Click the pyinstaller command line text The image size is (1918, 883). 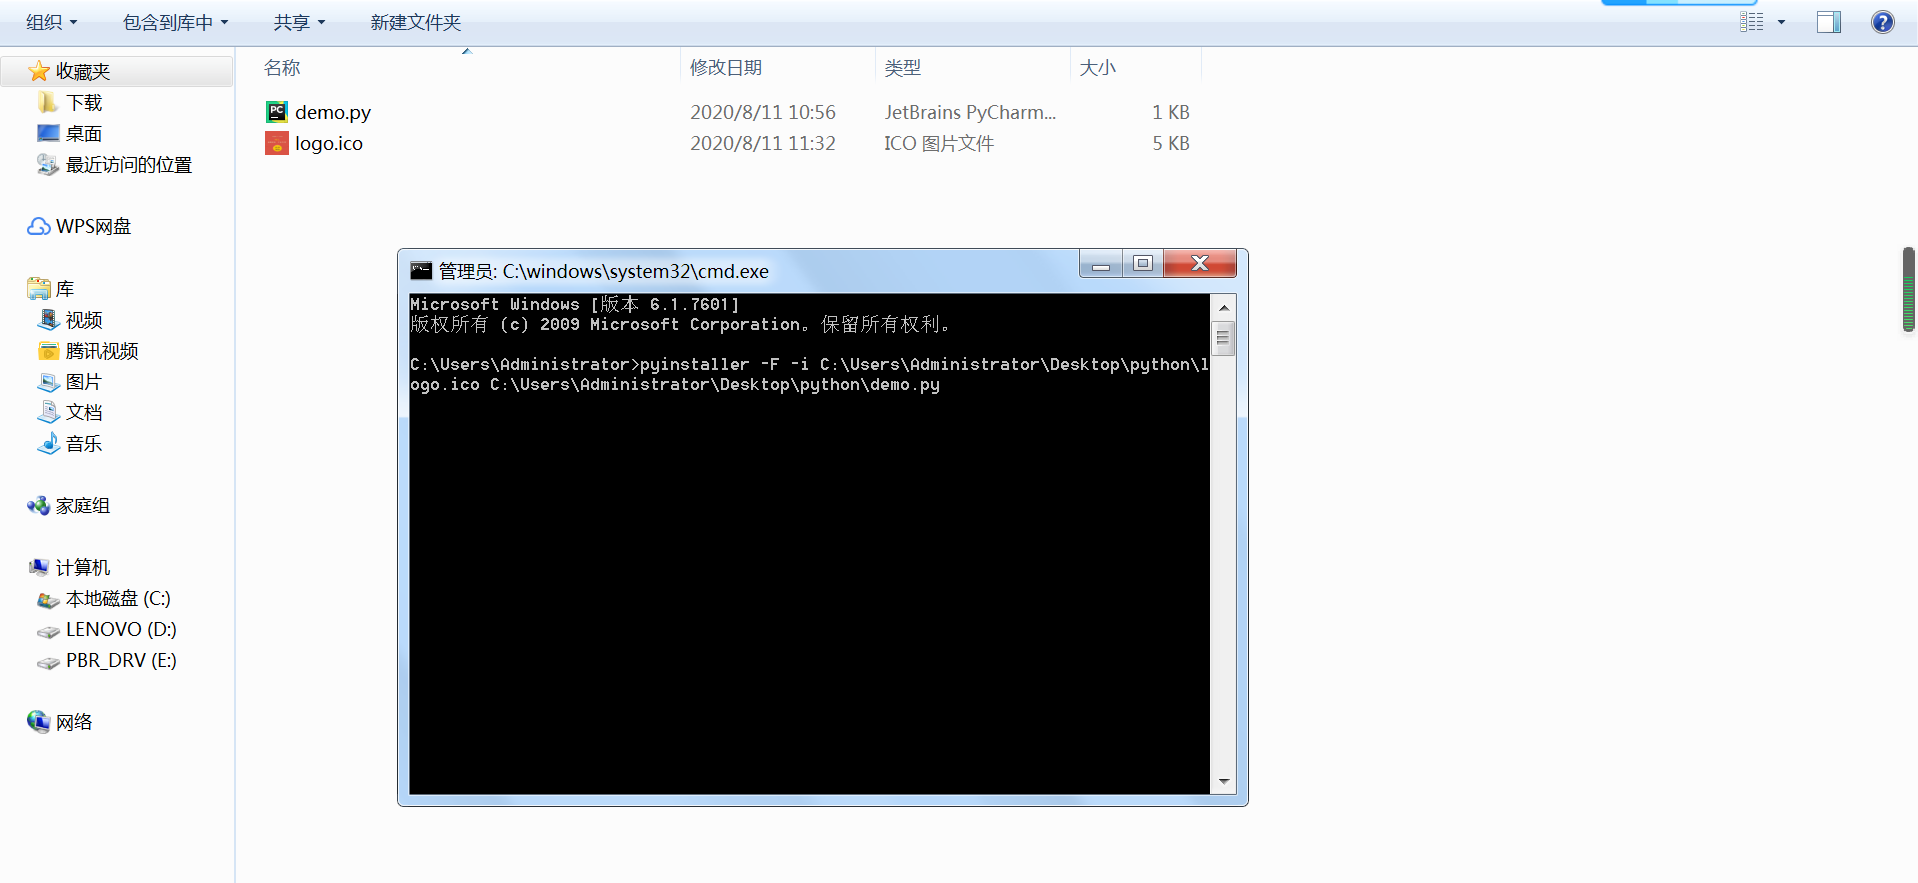pyautogui.click(x=809, y=375)
